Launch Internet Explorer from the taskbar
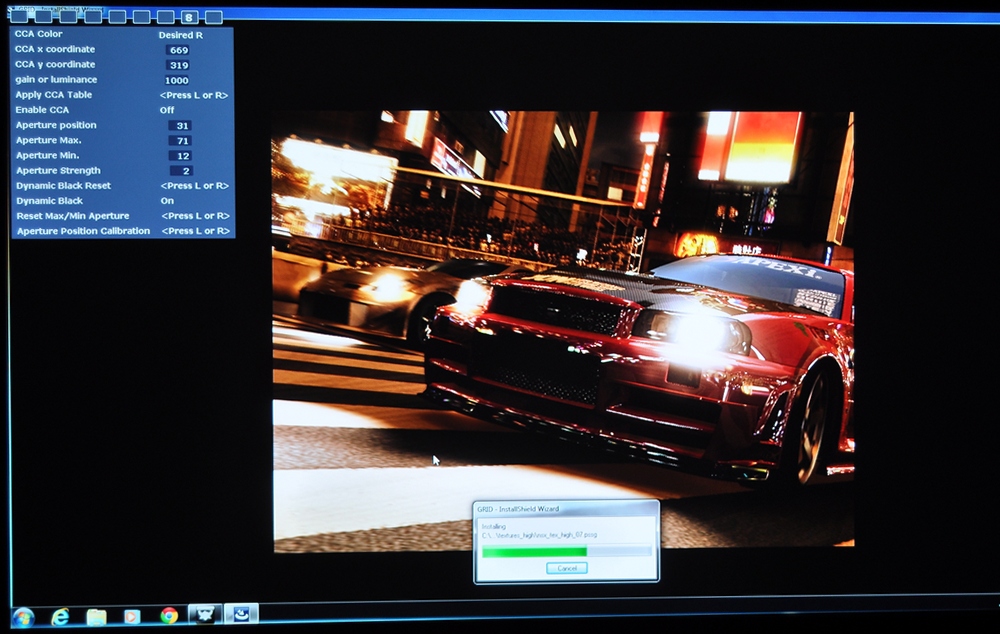Viewport: 1000px width, 634px height. click(60, 617)
